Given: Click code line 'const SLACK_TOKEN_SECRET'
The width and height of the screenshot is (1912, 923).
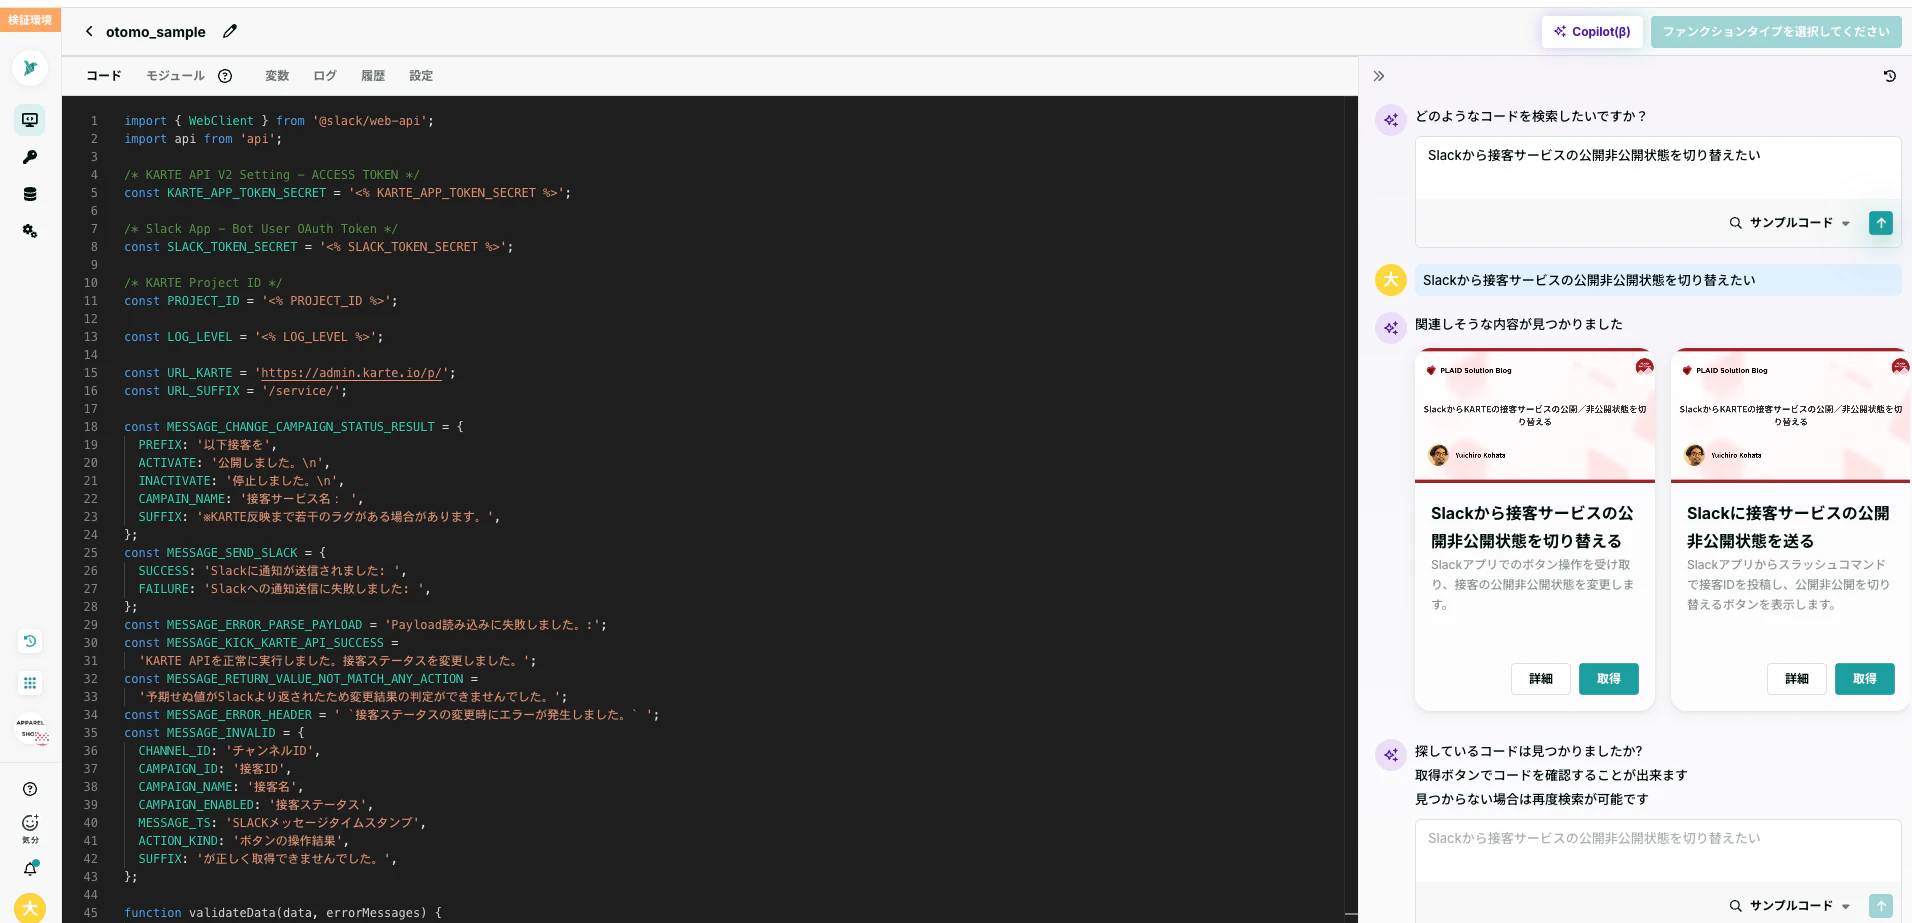Looking at the screenshot, I should [318, 247].
